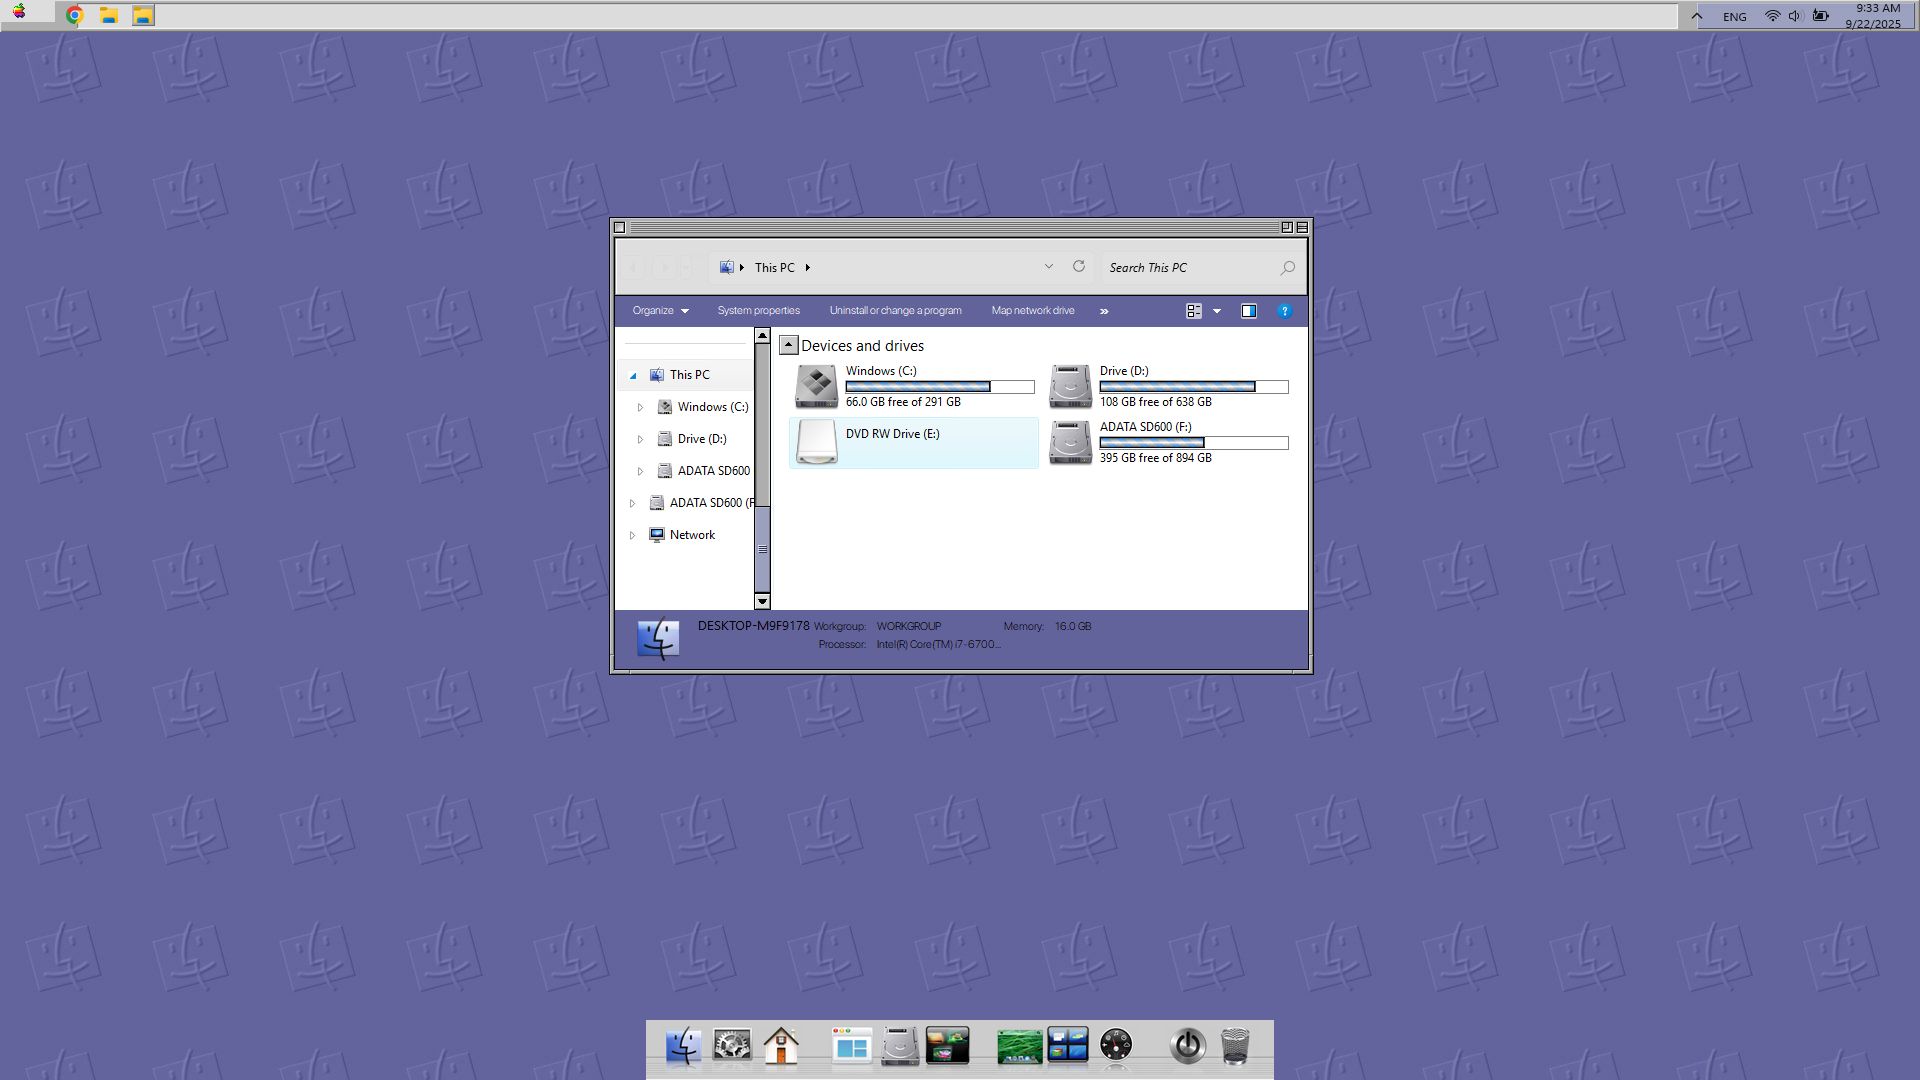Click the Home house icon in dock
Image resolution: width=1920 pixels, height=1080 pixels.
click(781, 1047)
